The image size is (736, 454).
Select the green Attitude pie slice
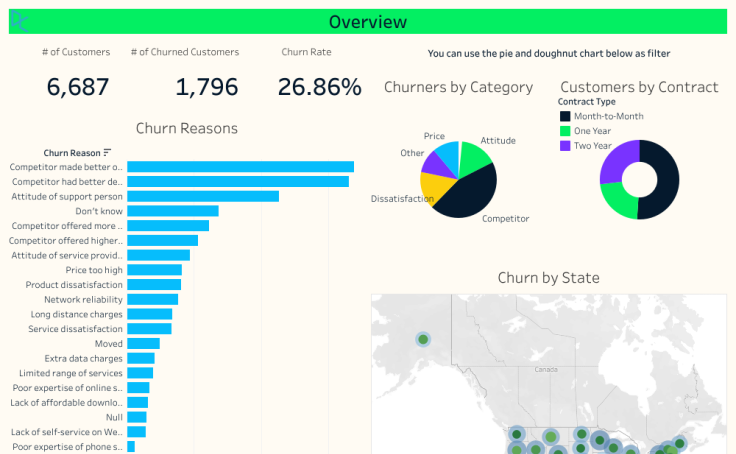pyautogui.click(x=474, y=156)
